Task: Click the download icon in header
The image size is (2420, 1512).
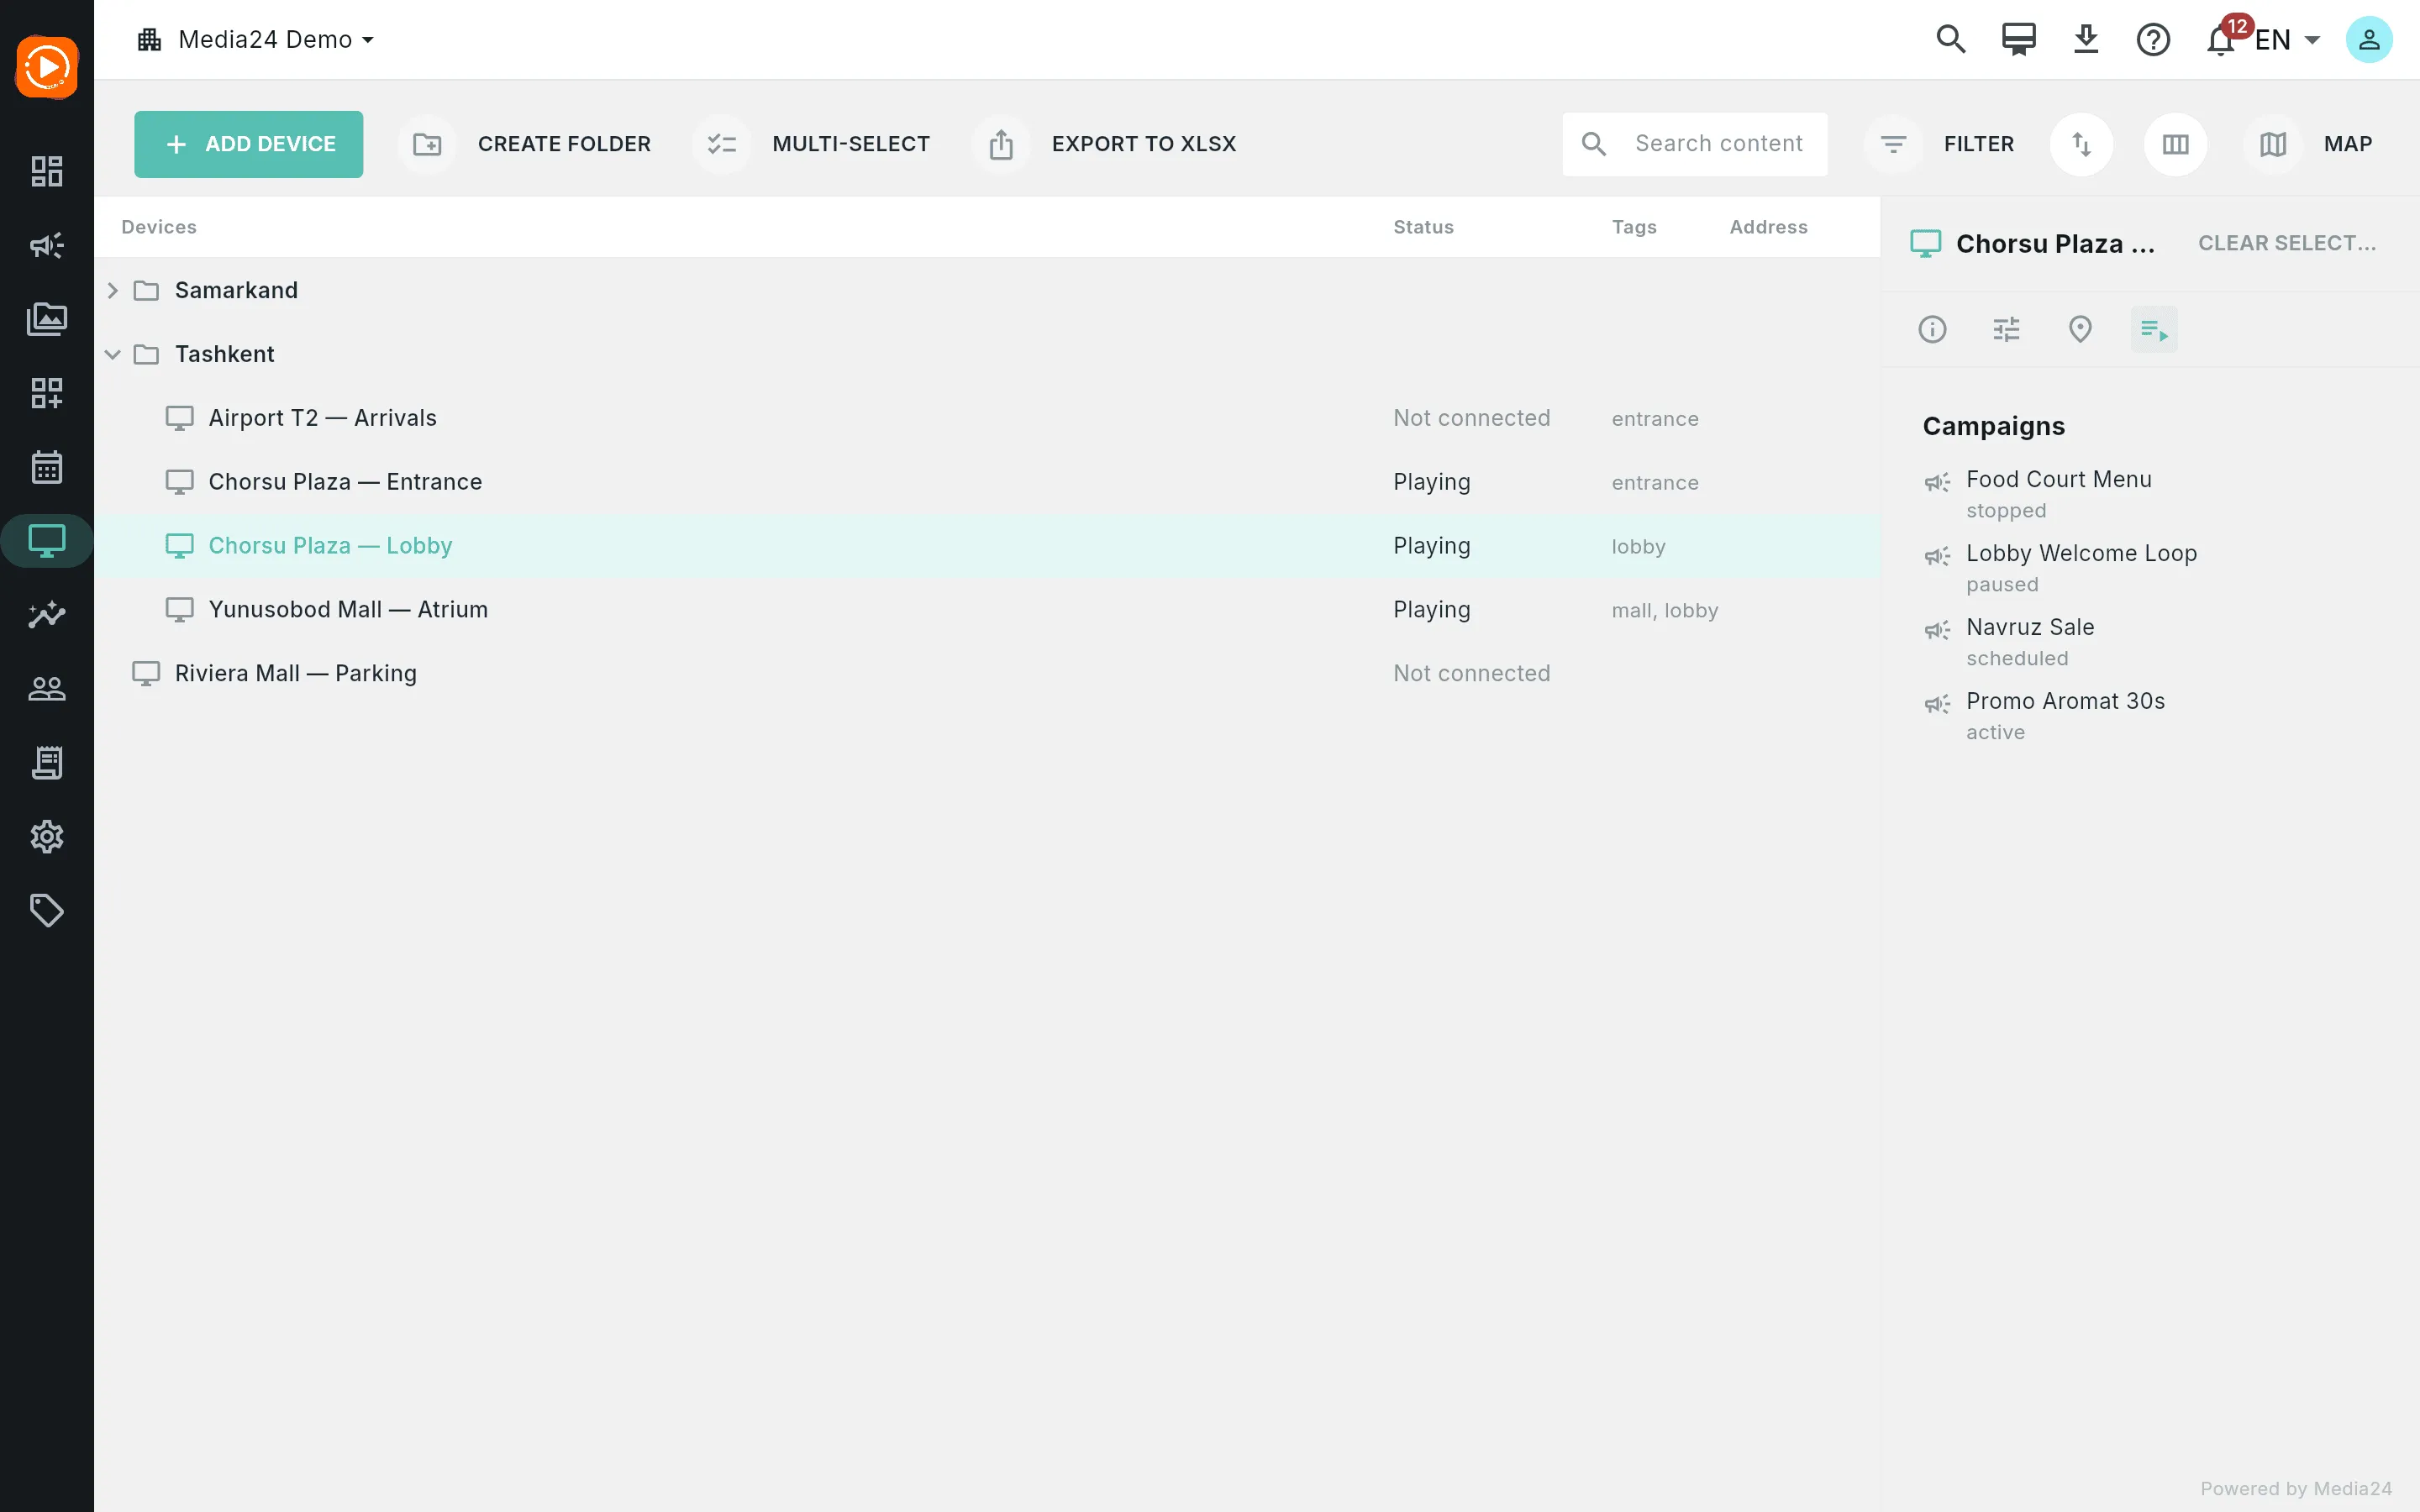Action: [2086, 39]
